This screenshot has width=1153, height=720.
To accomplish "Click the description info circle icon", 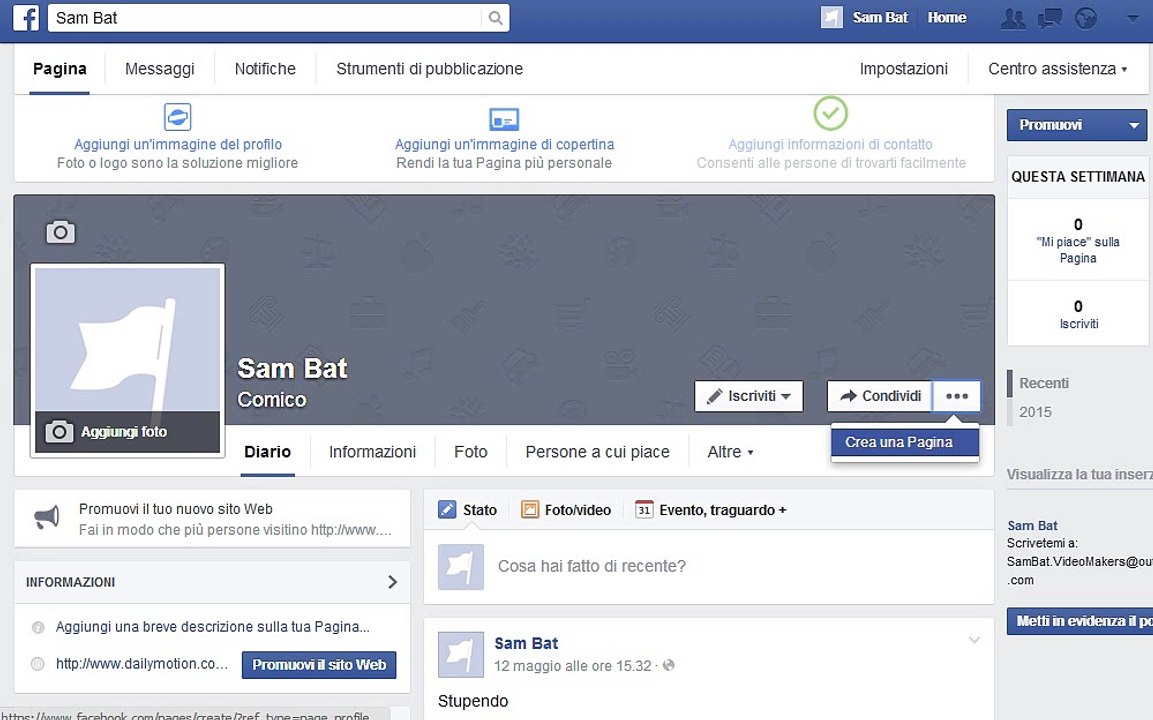I will [38, 627].
